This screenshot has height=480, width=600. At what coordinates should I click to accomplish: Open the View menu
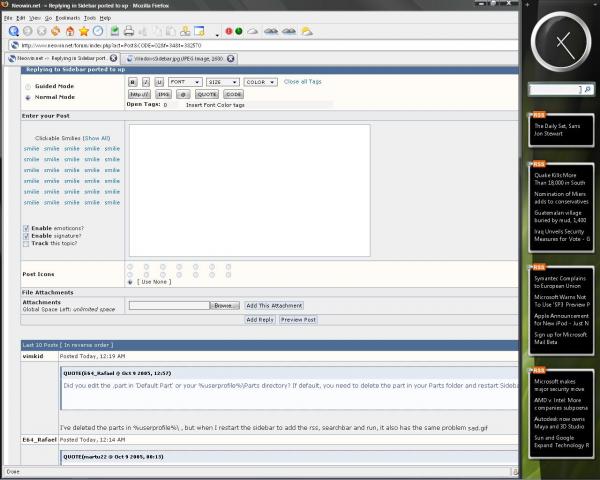(35, 18)
